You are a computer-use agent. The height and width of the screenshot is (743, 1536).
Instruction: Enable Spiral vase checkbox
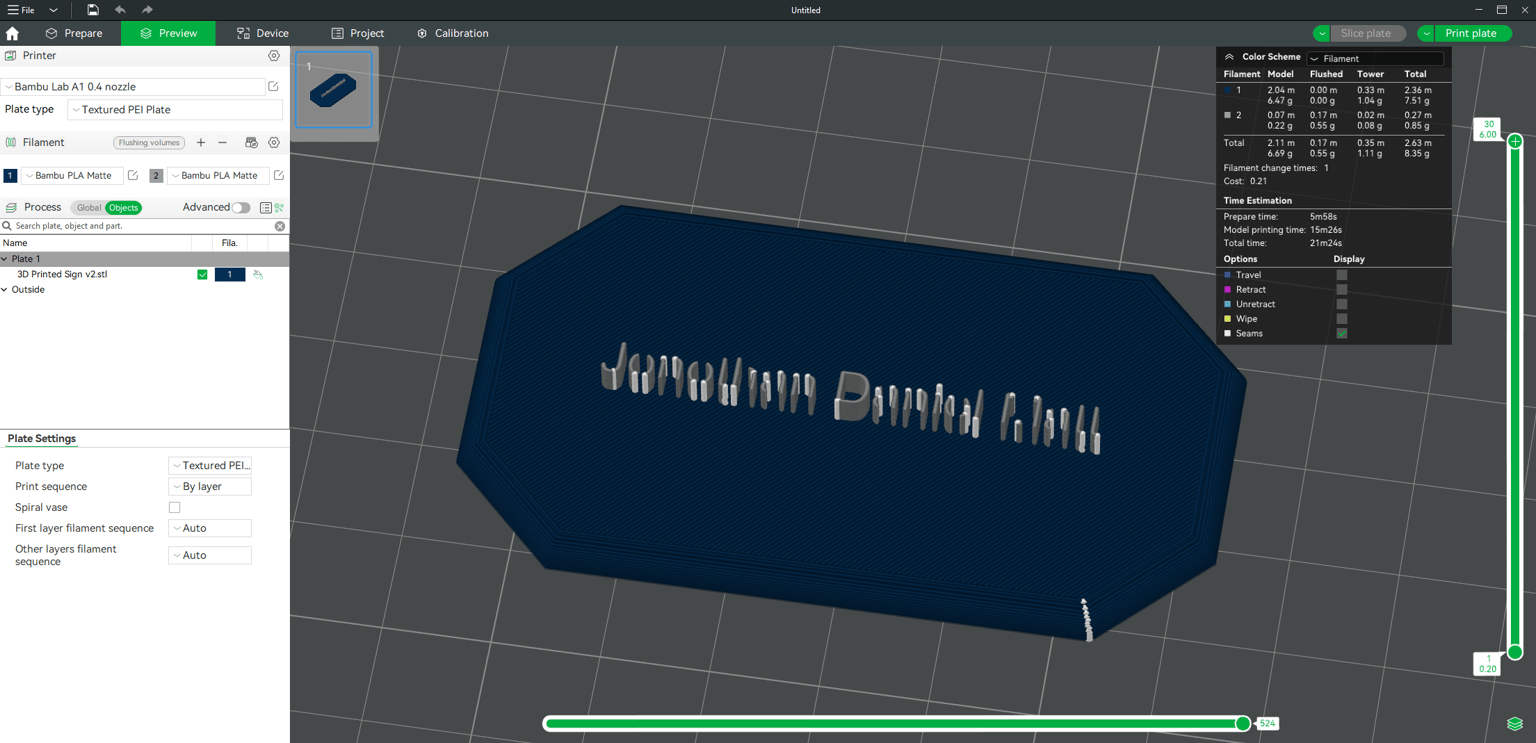pos(174,507)
